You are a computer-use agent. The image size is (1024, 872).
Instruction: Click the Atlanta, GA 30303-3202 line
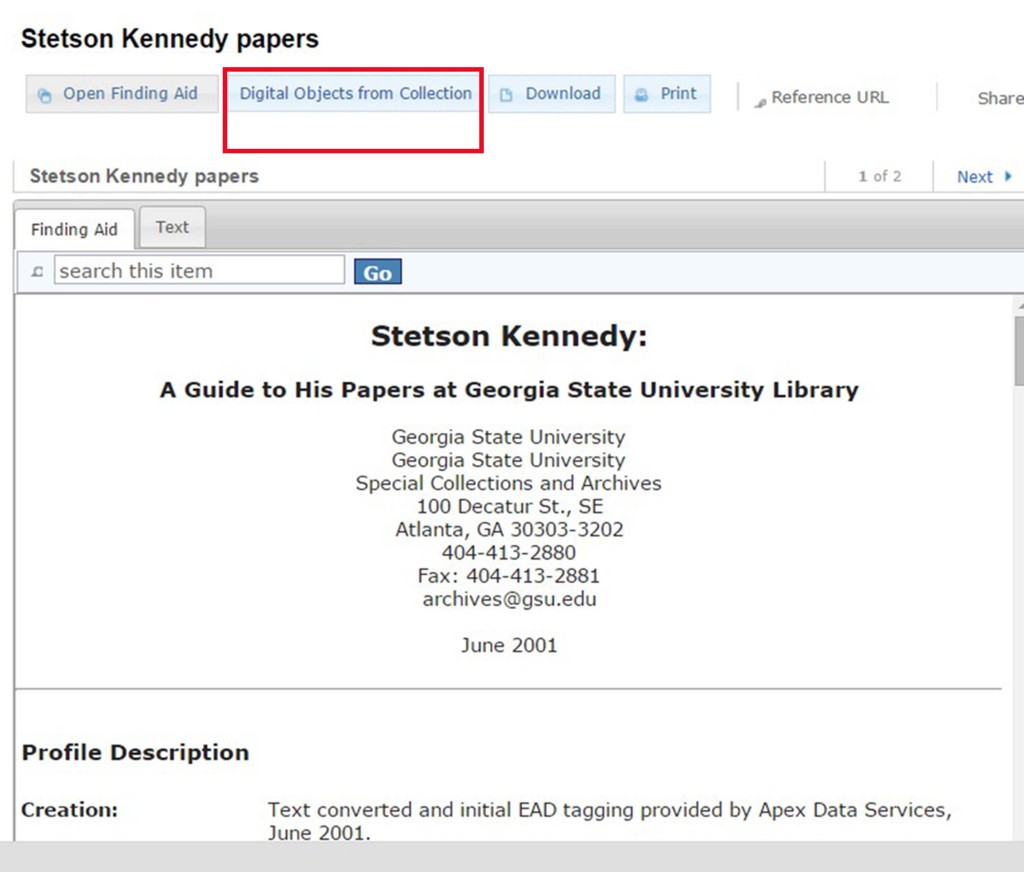509,530
